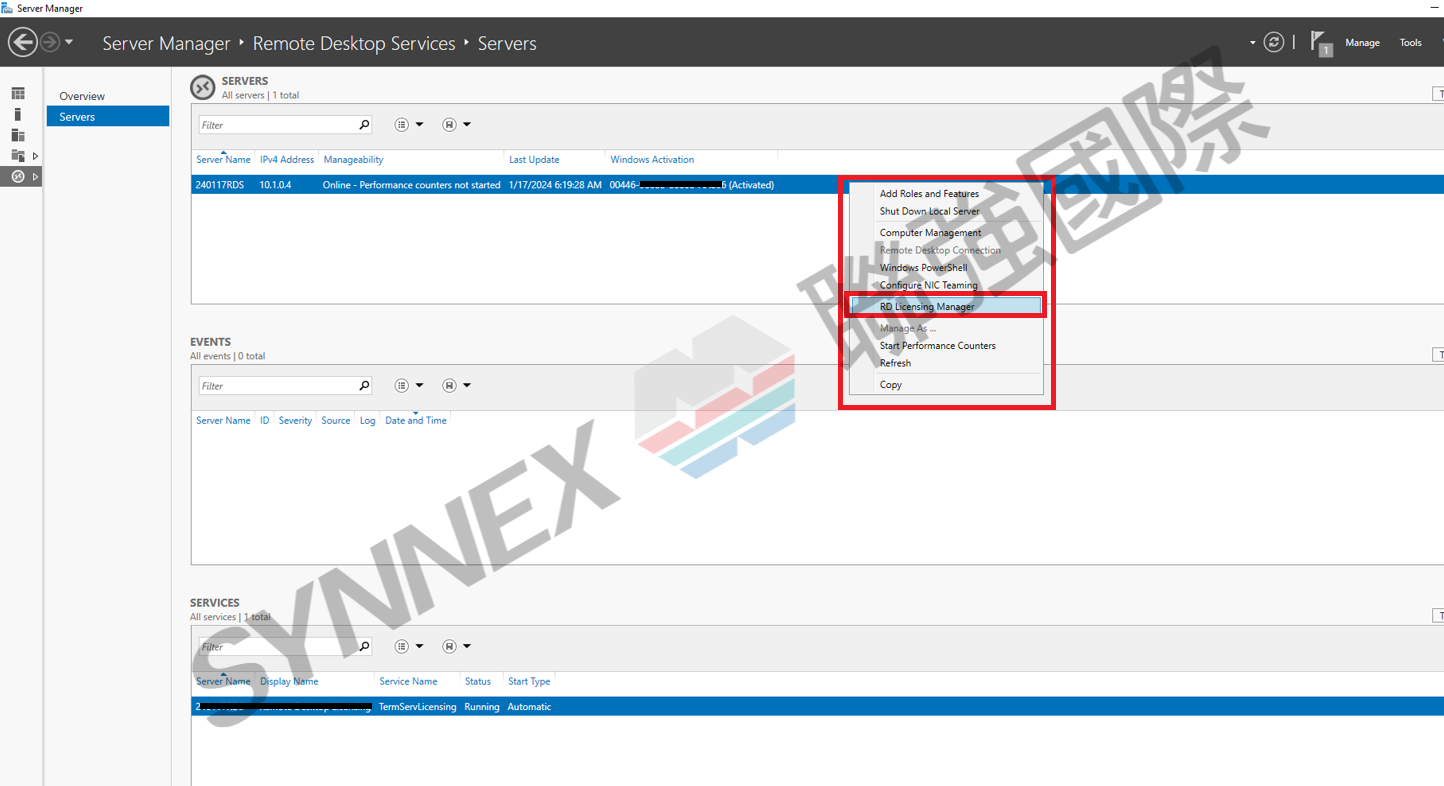The image size is (1444, 786).
Task: Sort events by Source column
Action: pyautogui.click(x=336, y=421)
